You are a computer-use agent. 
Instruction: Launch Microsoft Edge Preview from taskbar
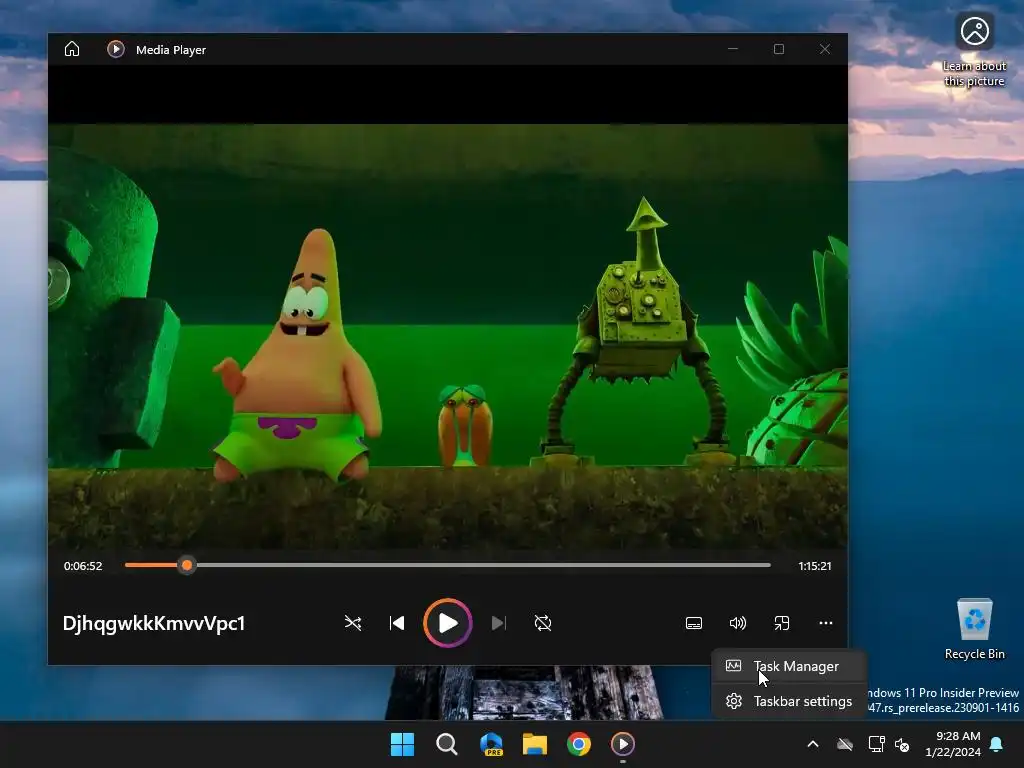(x=491, y=744)
